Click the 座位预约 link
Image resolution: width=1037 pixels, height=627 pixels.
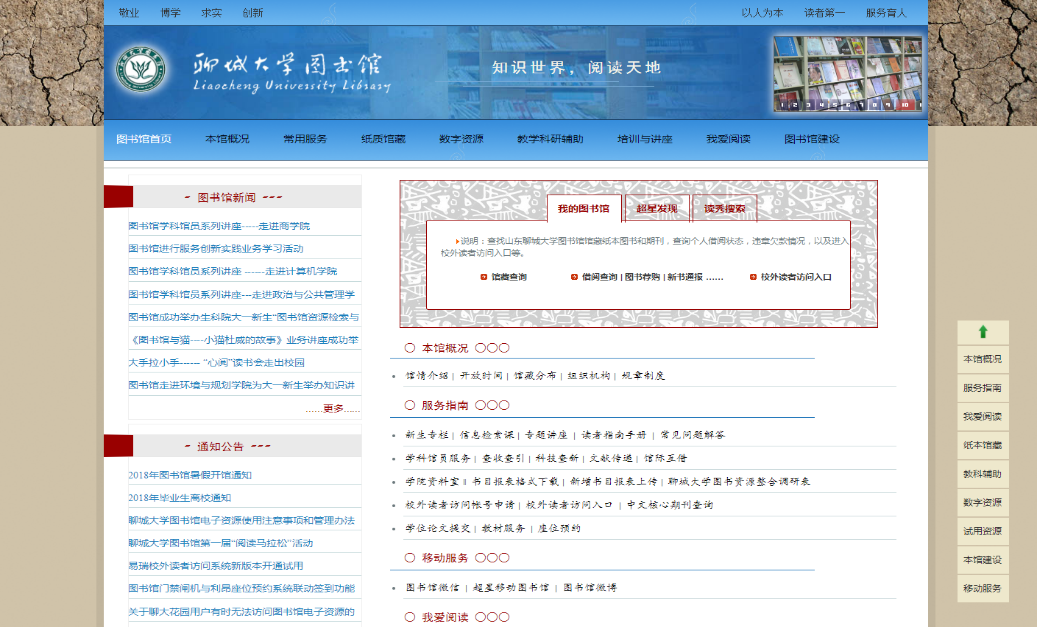click(559, 528)
